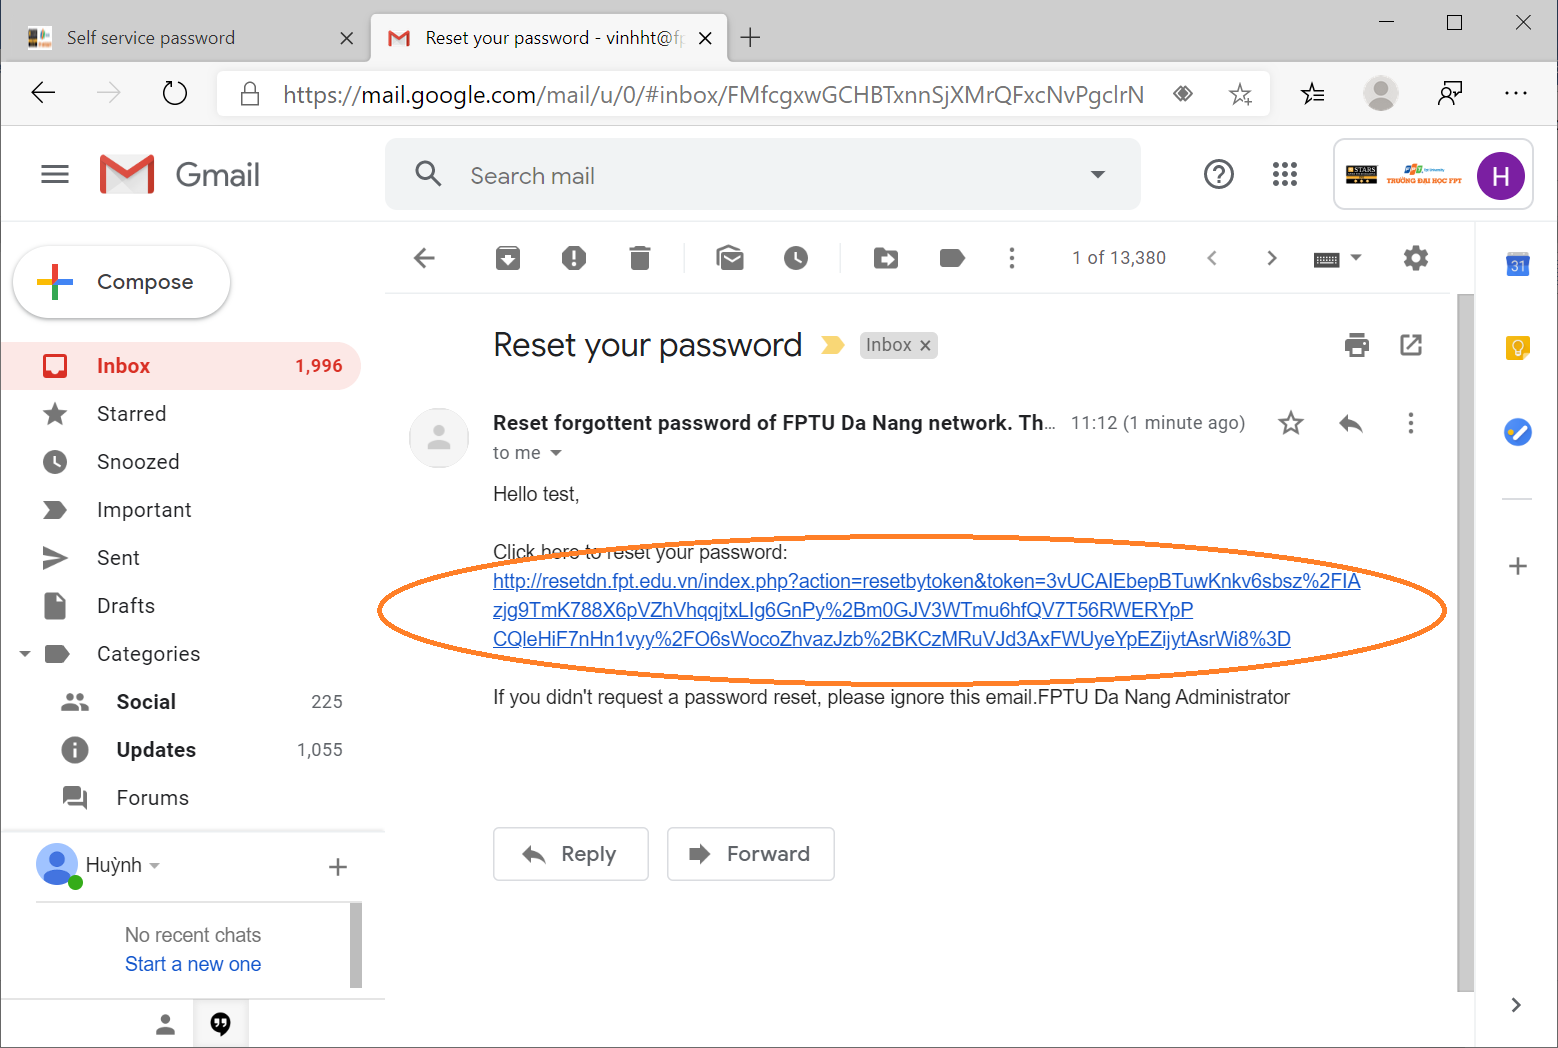Snooze this email

click(x=796, y=258)
